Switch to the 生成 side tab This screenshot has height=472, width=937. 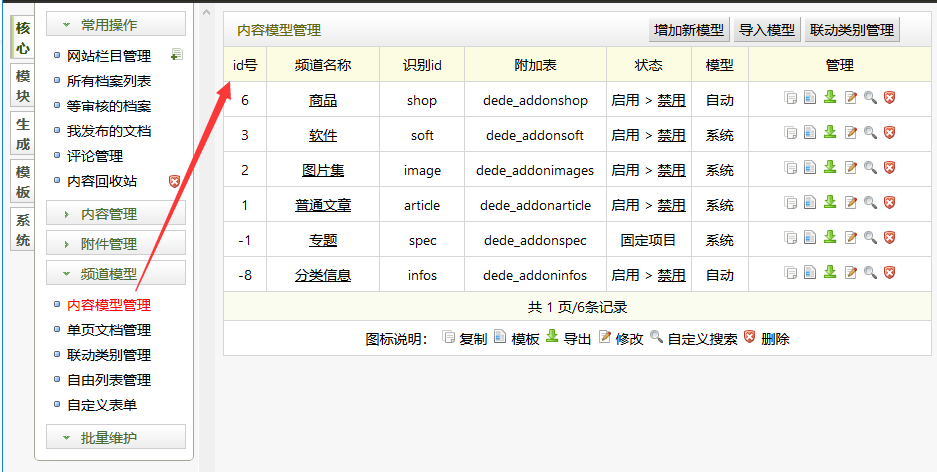tap(23, 133)
